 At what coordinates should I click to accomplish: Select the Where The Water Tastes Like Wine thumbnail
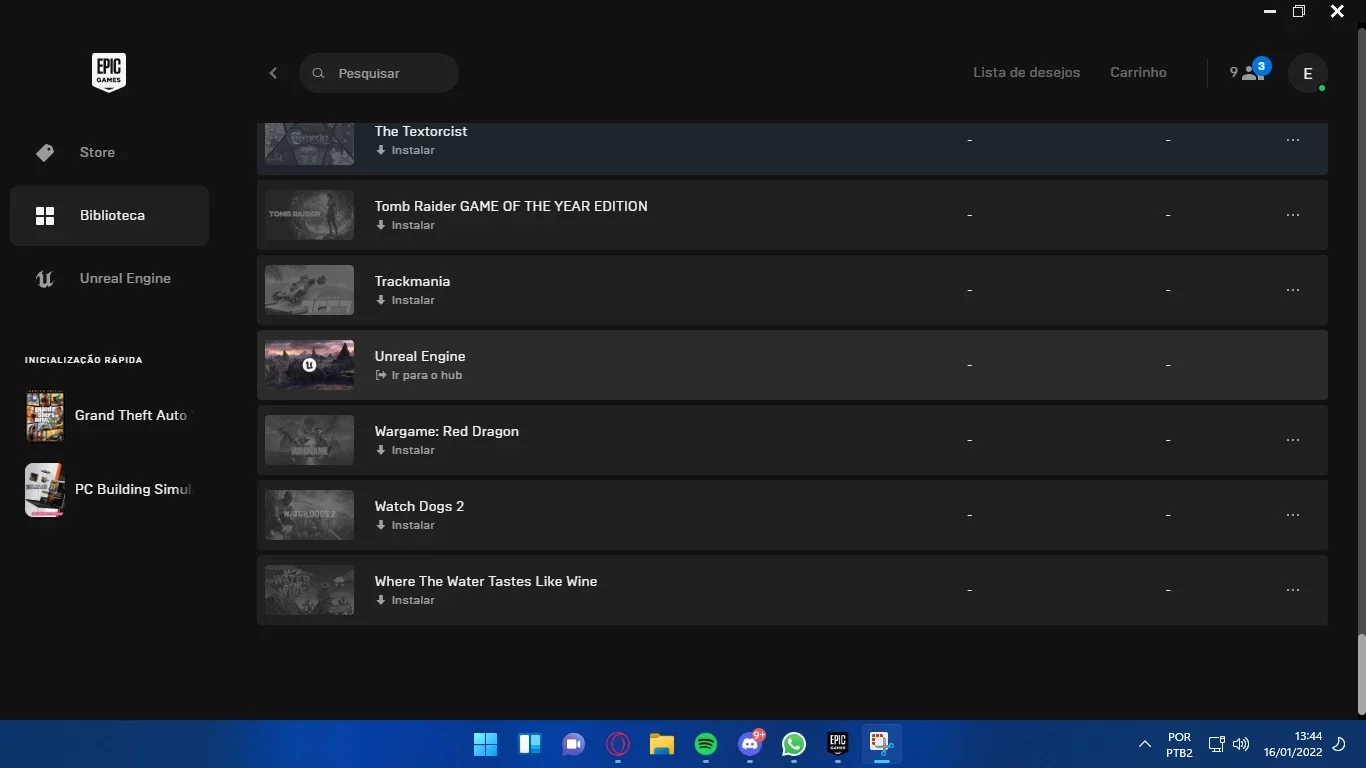[309, 590]
